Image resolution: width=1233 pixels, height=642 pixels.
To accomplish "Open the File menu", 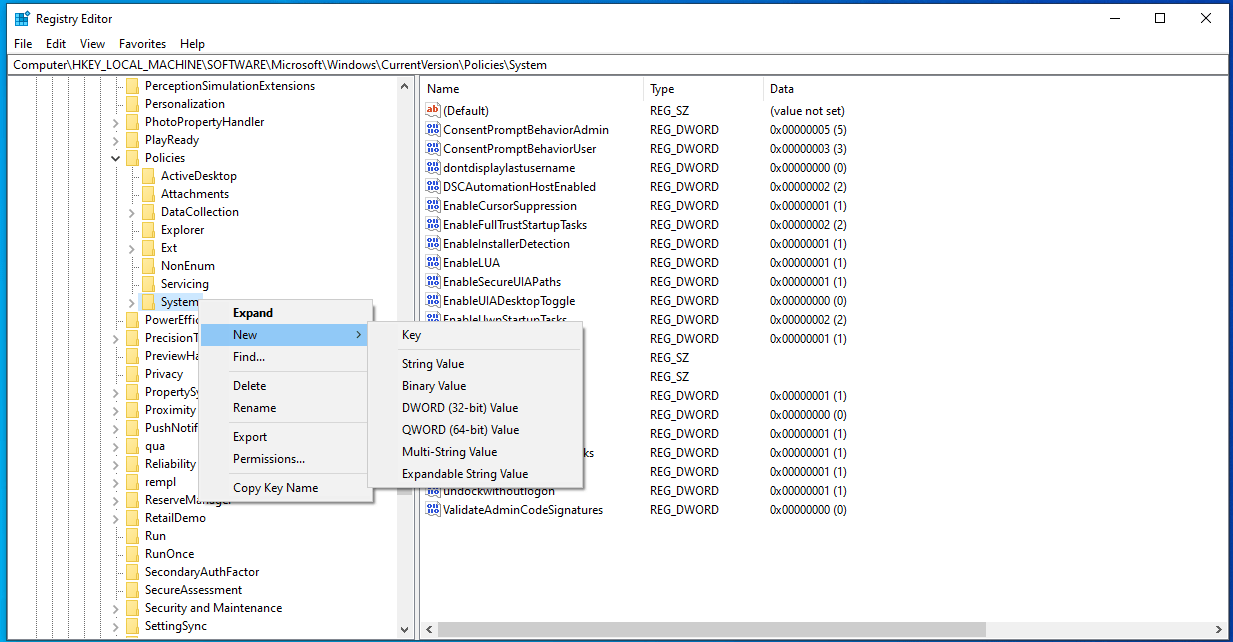I will [x=23, y=44].
